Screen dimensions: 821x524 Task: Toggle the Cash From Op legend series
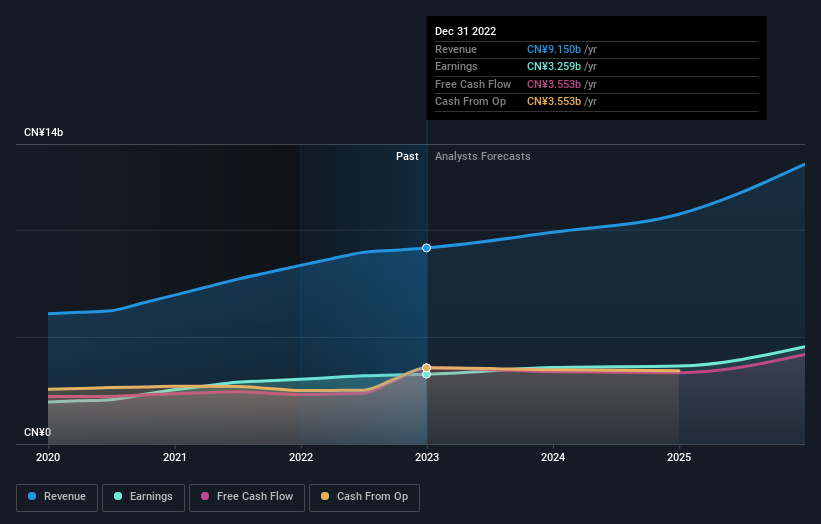click(x=364, y=497)
